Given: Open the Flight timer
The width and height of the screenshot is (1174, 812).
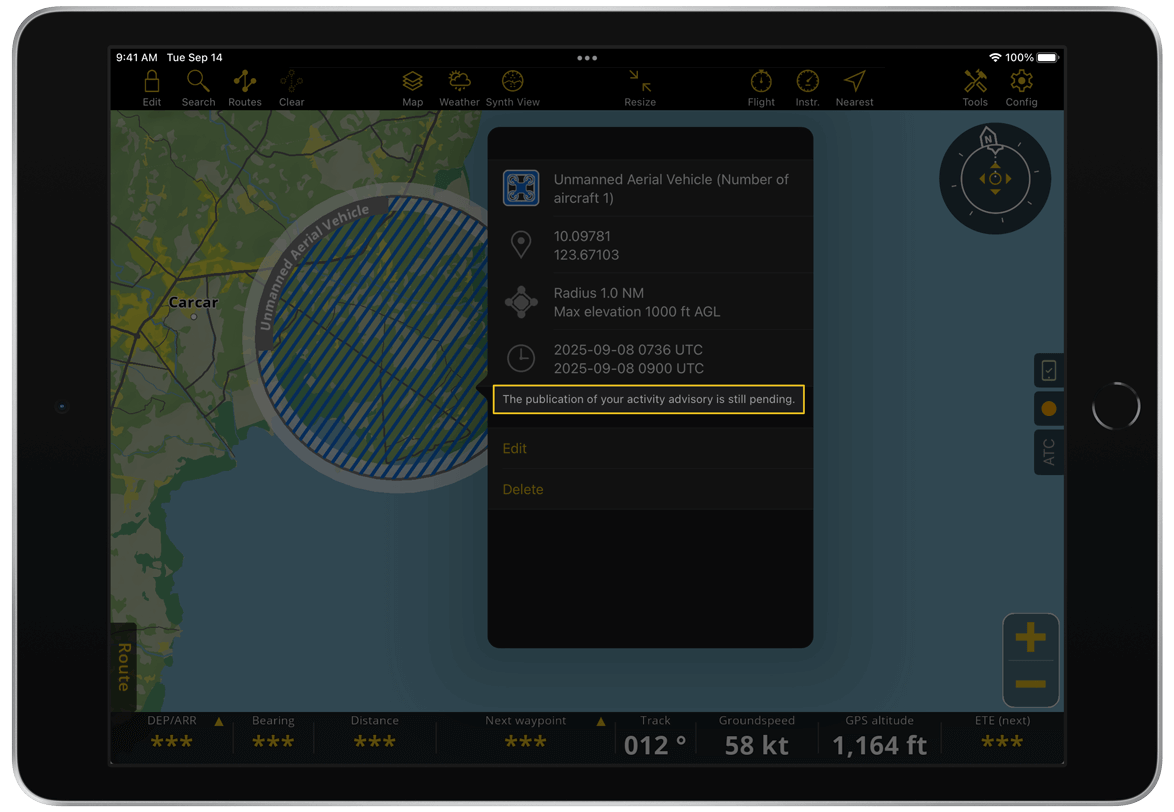Looking at the screenshot, I should pyautogui.click(x=761, y=88).
